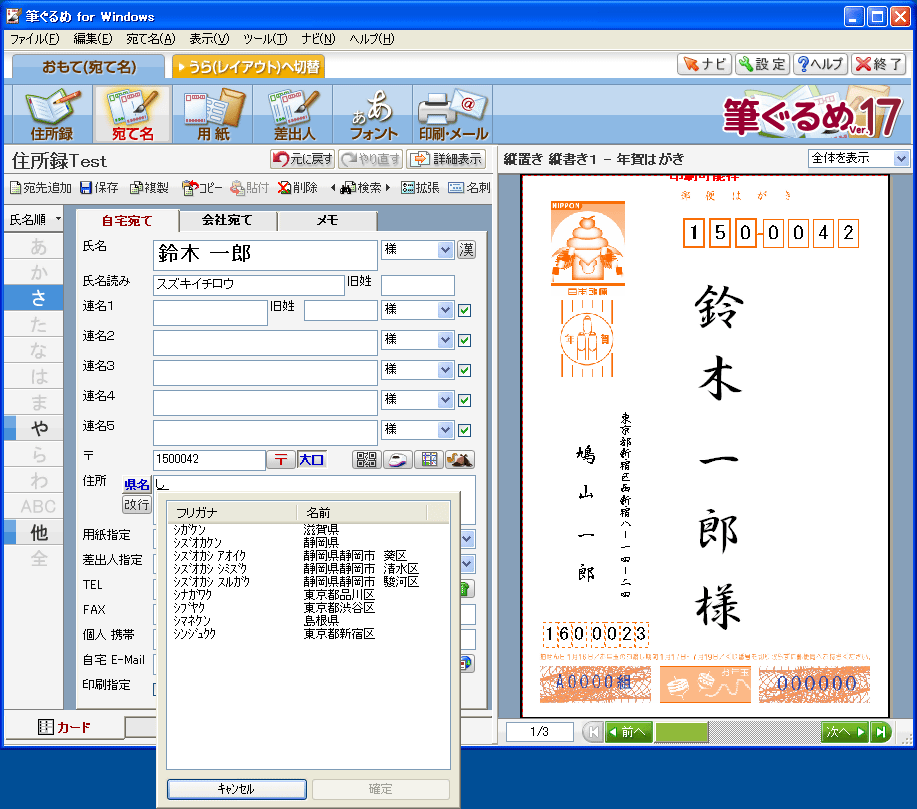The height and width of the screenshot is (809, 917).
Task: Open 名刺 business card tool
Action: tap(469, 188)
